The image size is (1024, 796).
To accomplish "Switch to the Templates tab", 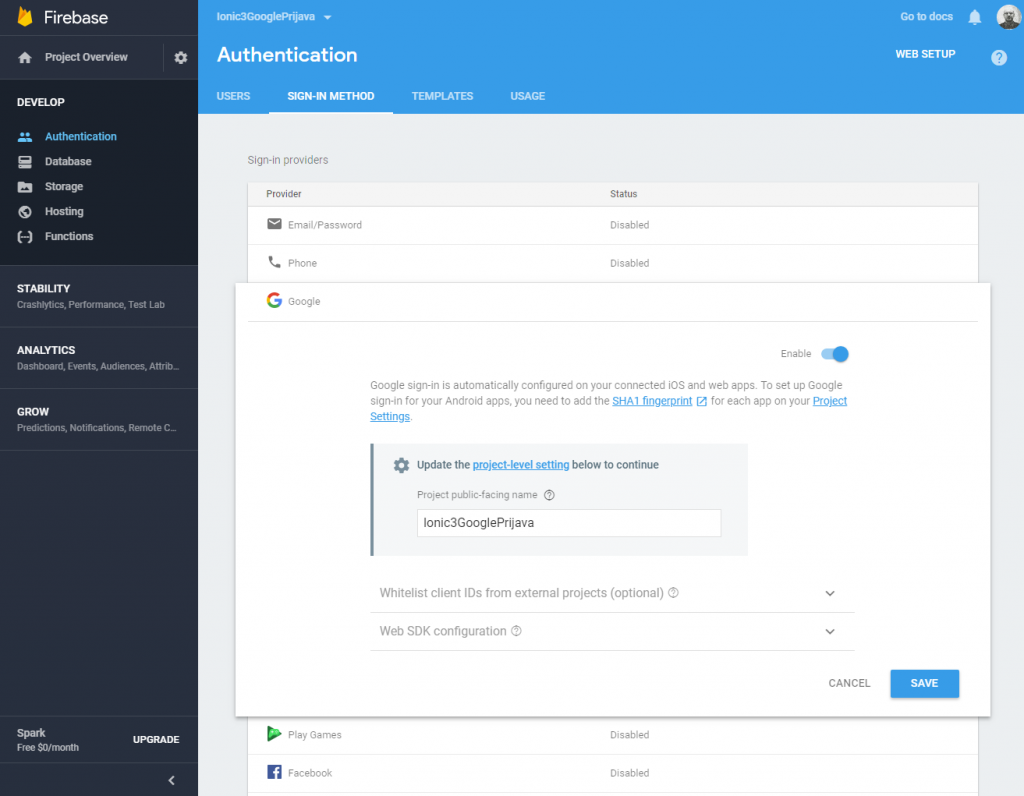I will click(x=442, y=96).
